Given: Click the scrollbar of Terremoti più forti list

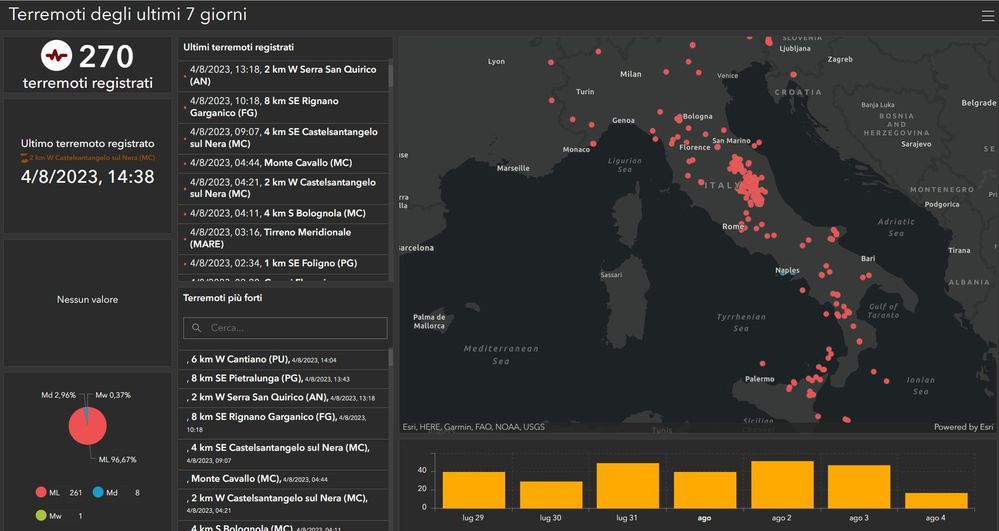Looking at the screenshot, I should pos(390,358).
